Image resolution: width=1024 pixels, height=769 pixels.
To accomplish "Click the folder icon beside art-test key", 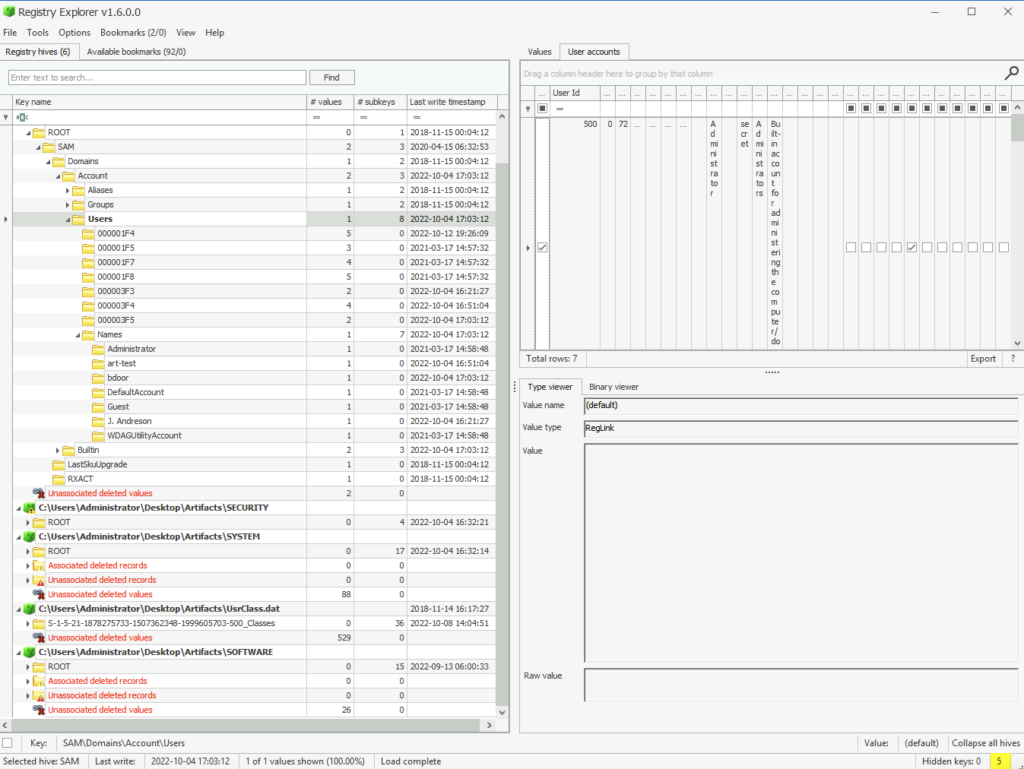I will (x=98, y=364).
